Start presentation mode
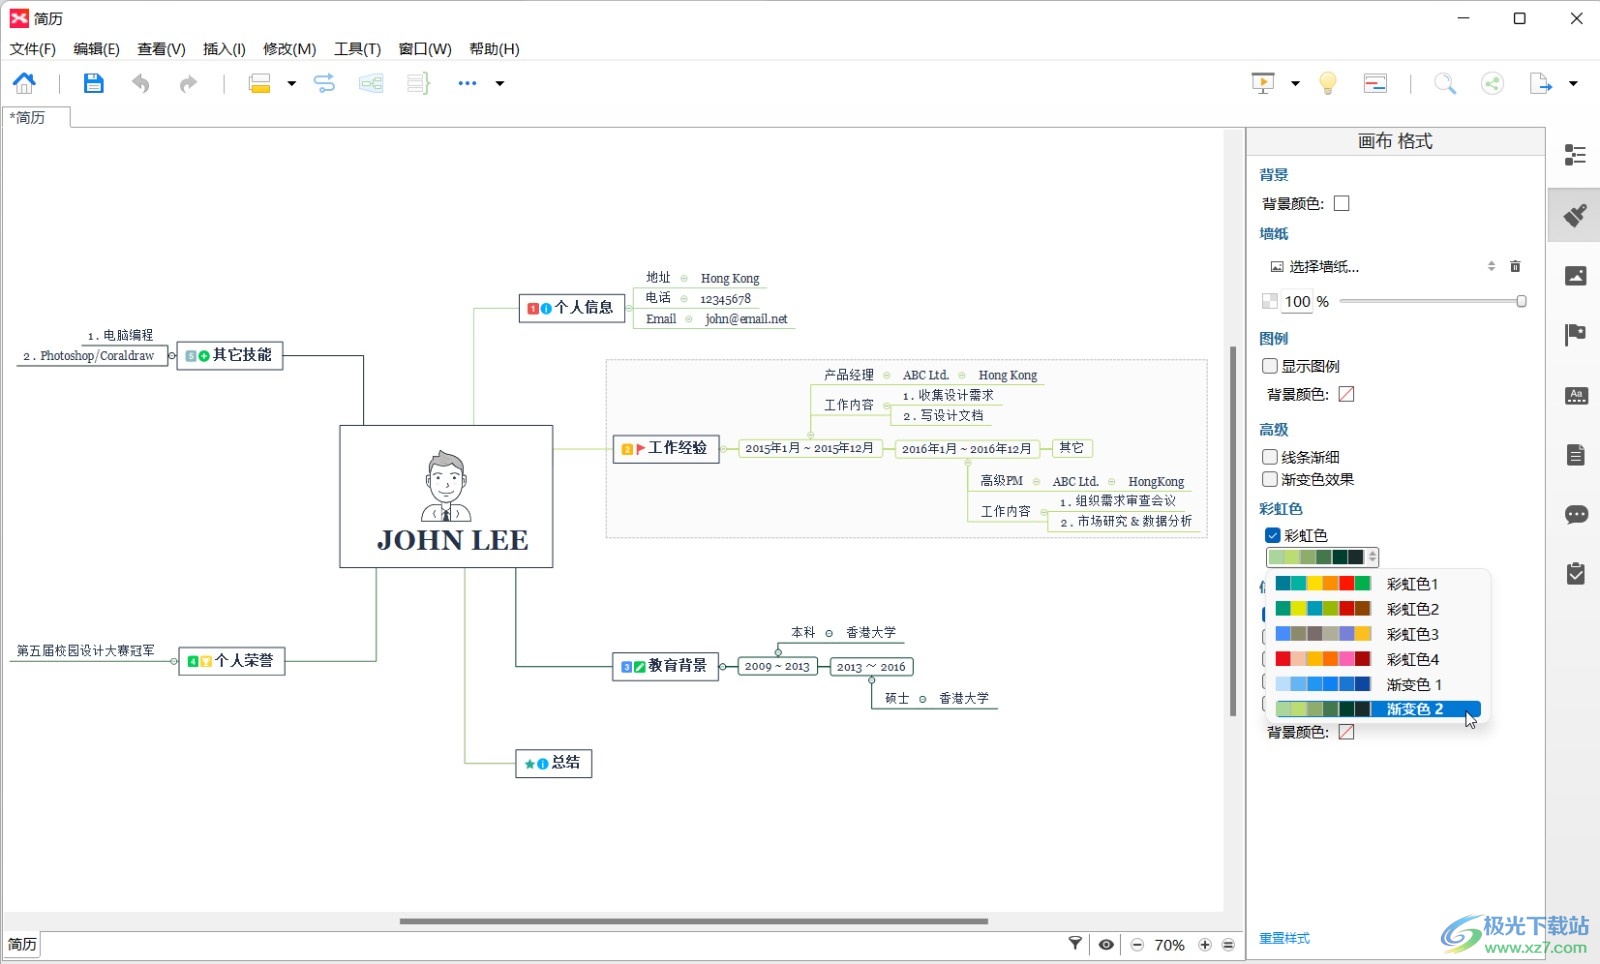Viewport: 1600px width, 964px height. [x=1263, y=83]
